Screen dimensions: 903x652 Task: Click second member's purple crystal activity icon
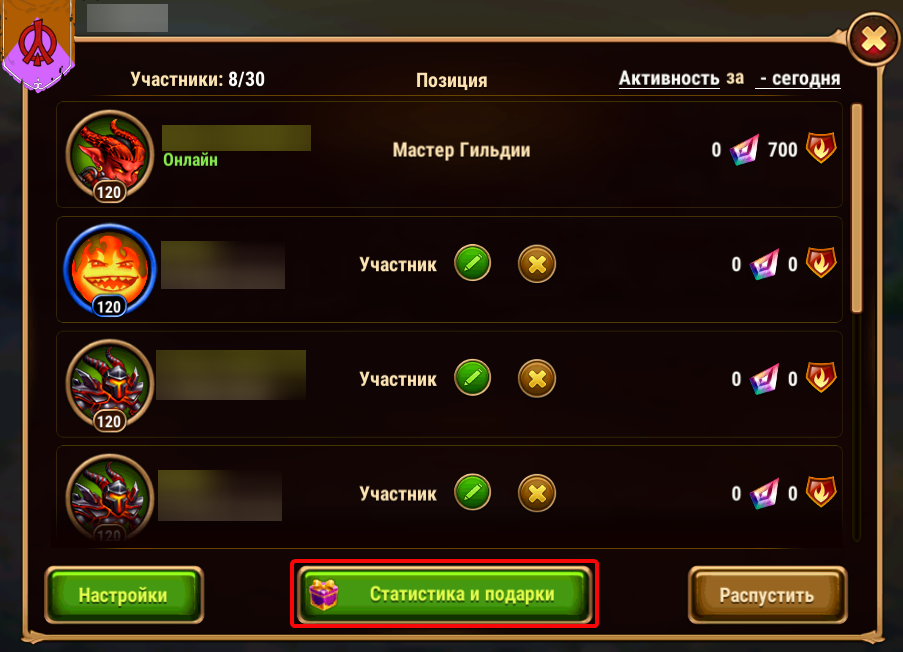(764, 264)
